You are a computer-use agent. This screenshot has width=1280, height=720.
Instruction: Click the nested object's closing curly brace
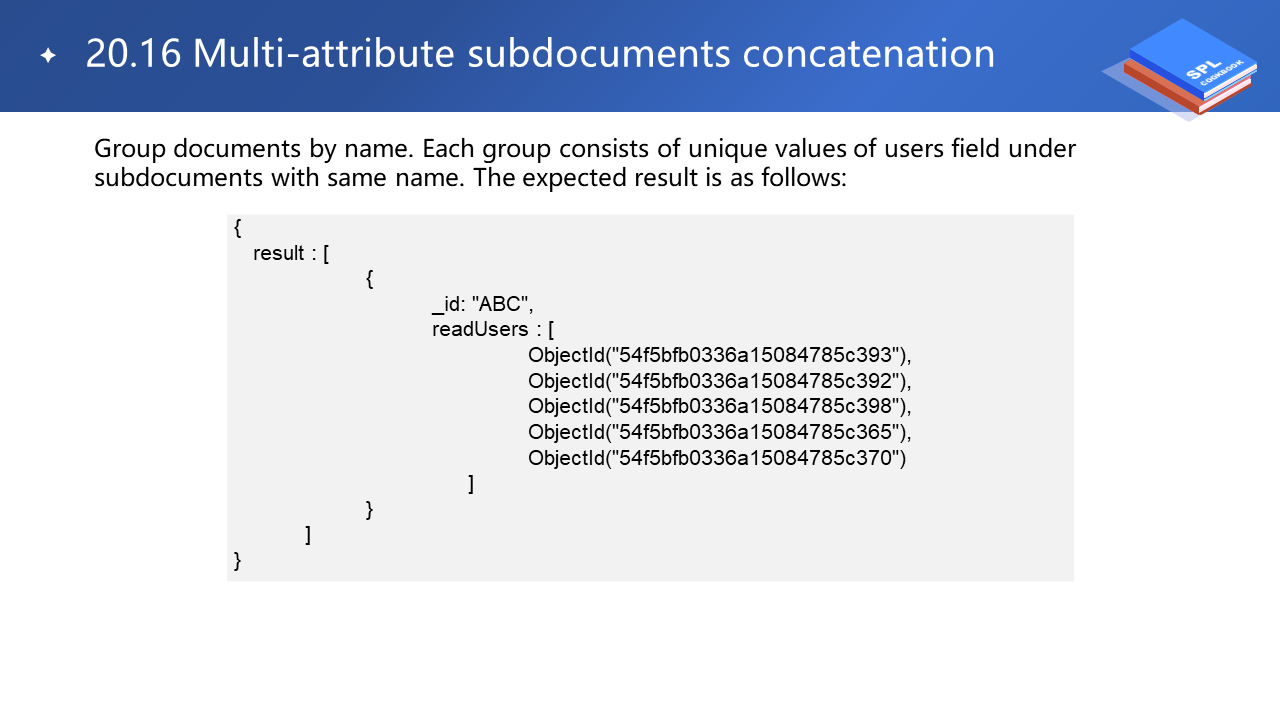pos(370,510)
